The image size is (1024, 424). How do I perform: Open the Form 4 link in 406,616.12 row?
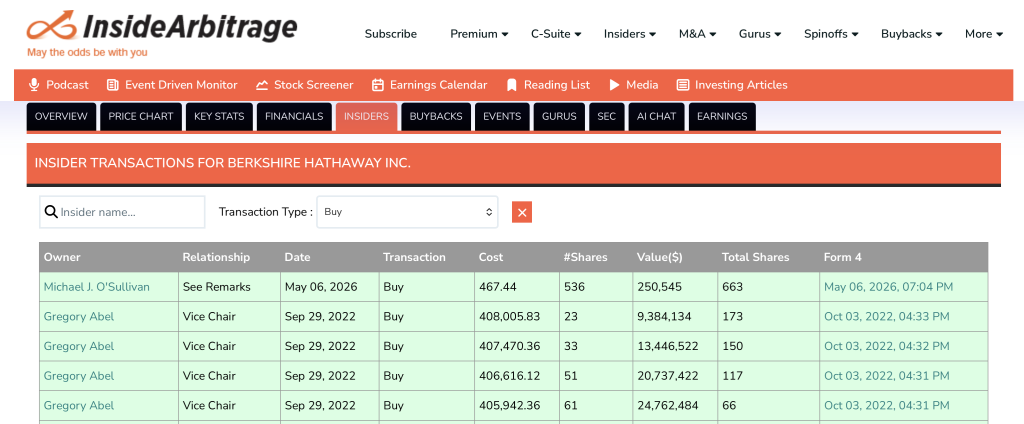887,376
